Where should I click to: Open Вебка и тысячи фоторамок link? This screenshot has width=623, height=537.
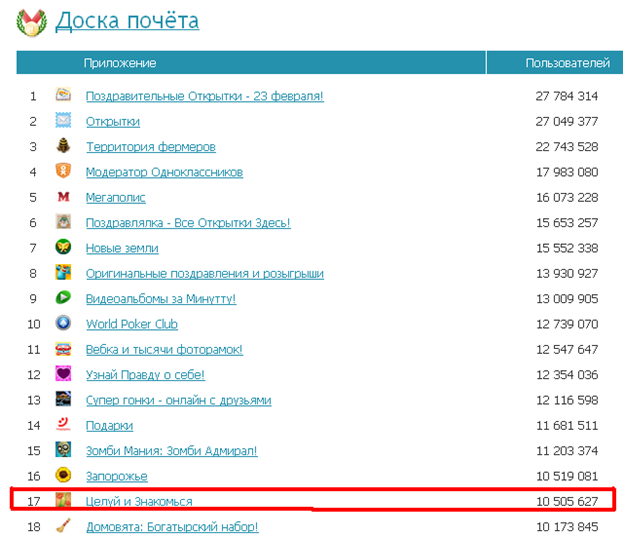coord(164,350)
